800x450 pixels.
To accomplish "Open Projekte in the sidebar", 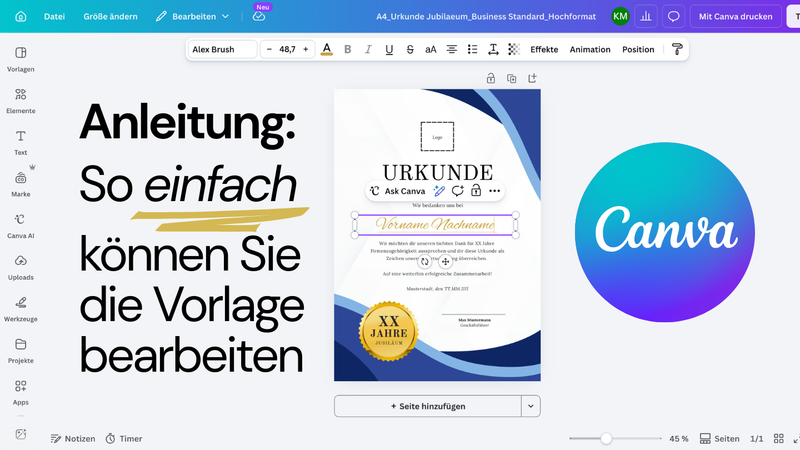I will click(21, 351).
